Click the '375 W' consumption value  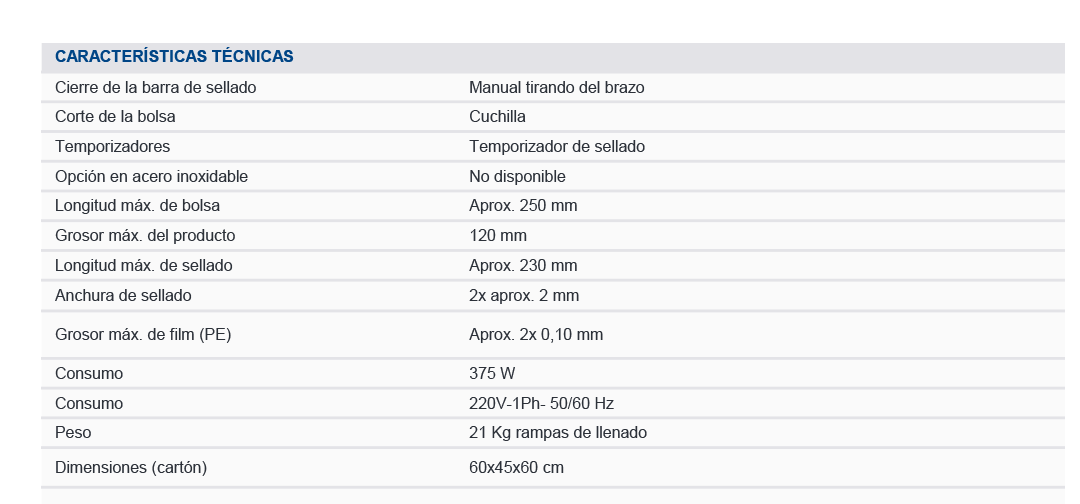tap(492, 374)
